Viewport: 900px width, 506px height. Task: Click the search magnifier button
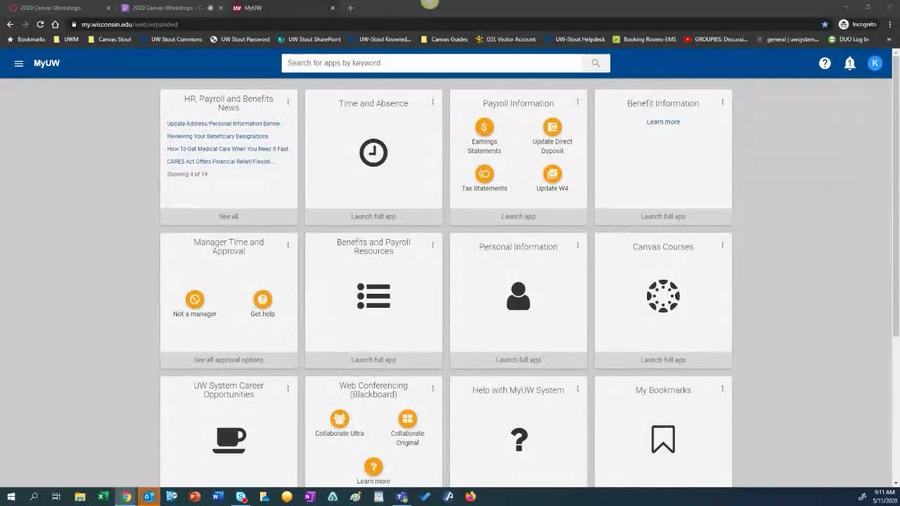click(596, 63)
